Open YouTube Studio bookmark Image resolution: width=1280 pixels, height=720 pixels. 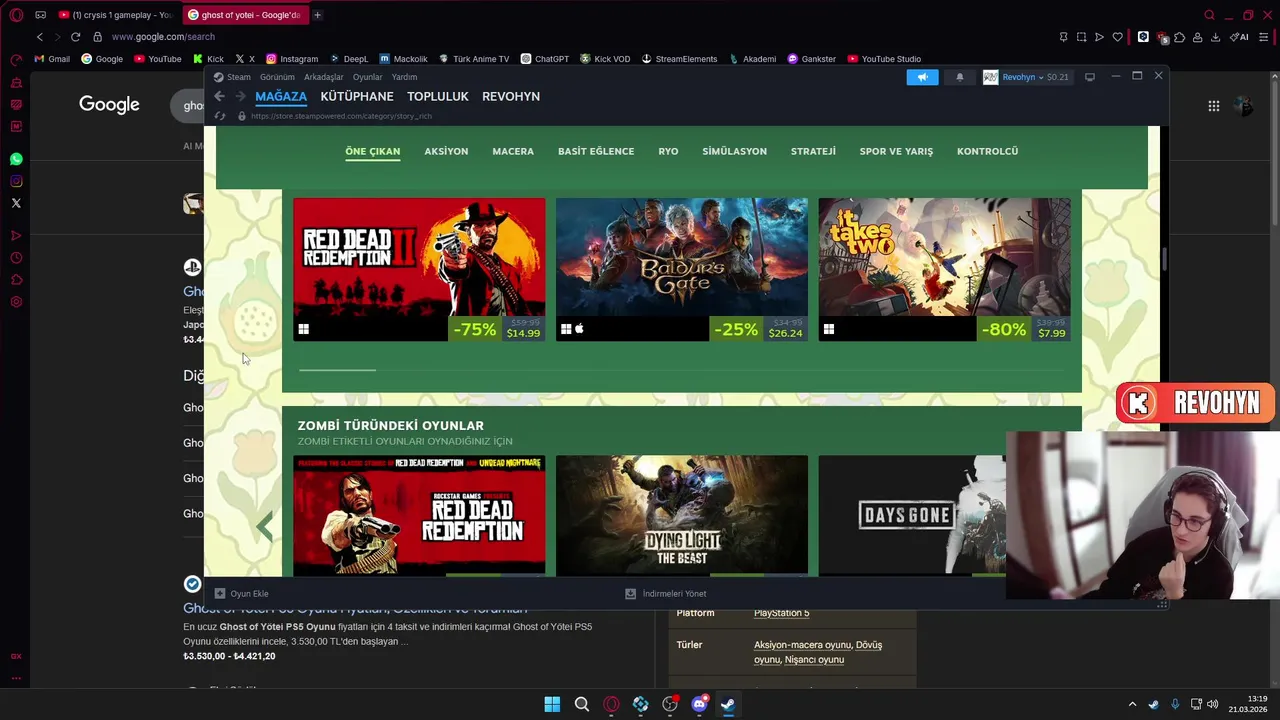pos(884,59)
